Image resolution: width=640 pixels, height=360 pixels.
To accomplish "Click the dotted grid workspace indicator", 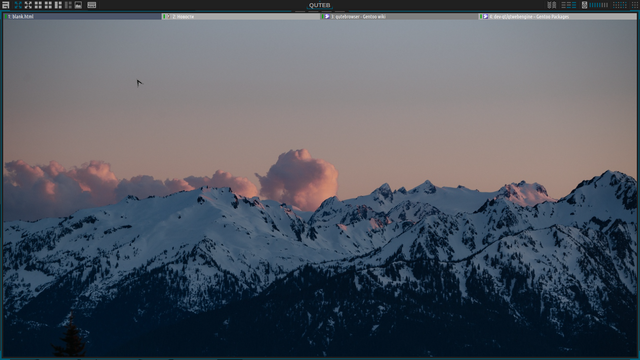I will coord(620,5).
